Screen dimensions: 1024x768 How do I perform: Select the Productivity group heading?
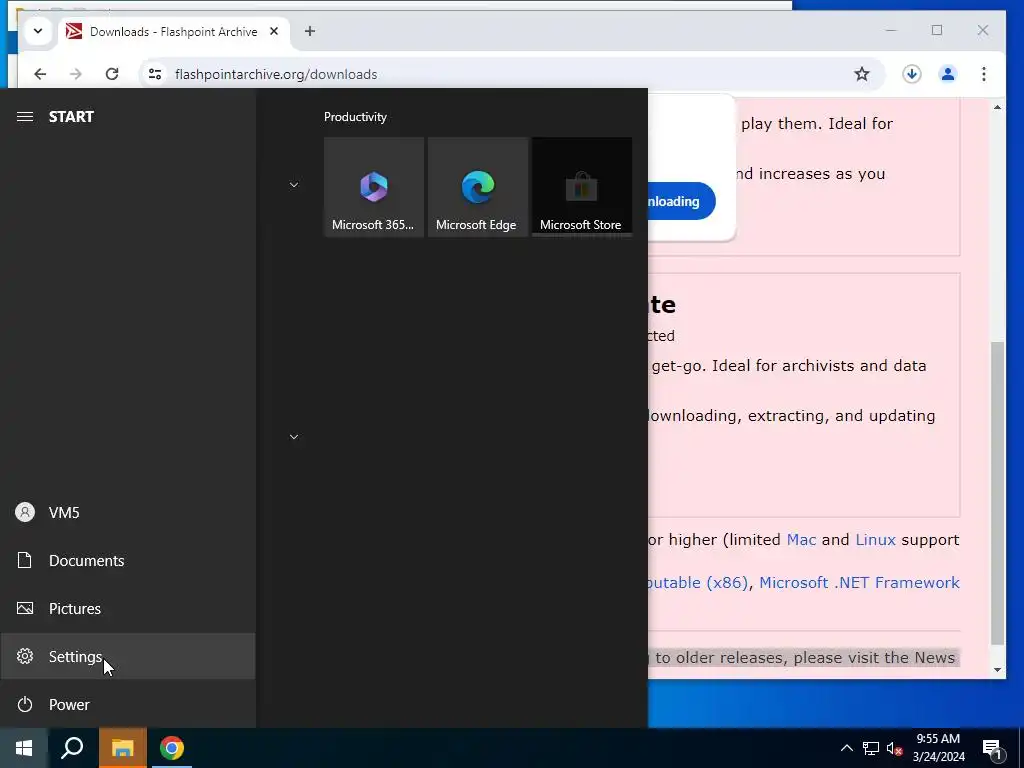coord(355,117)
